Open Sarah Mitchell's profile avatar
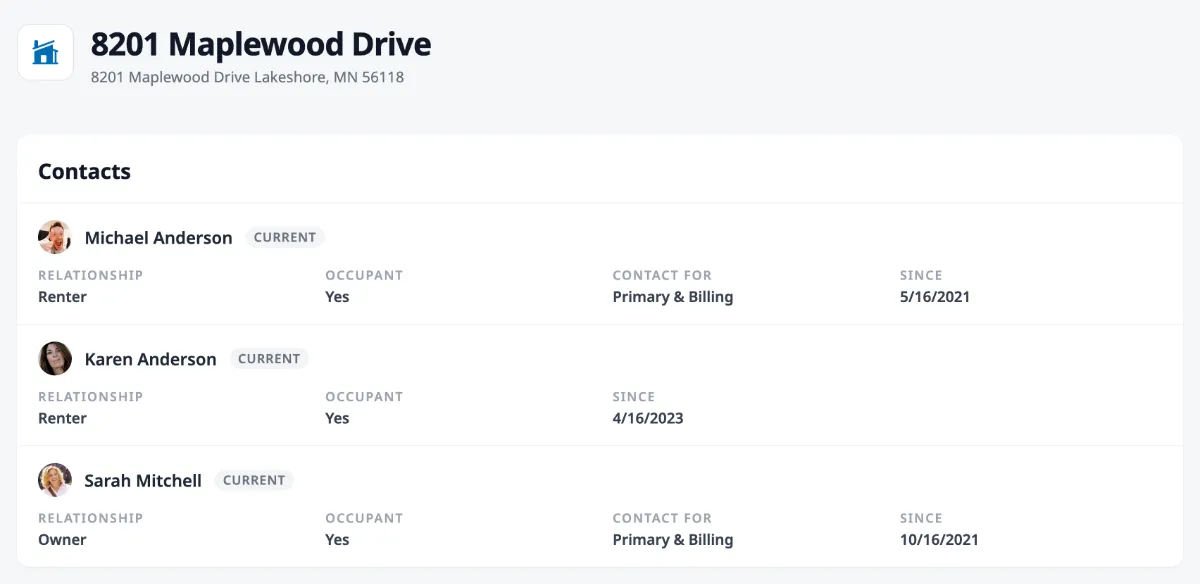The width and height of the screenshot is (1200, 584). [55, 480]
